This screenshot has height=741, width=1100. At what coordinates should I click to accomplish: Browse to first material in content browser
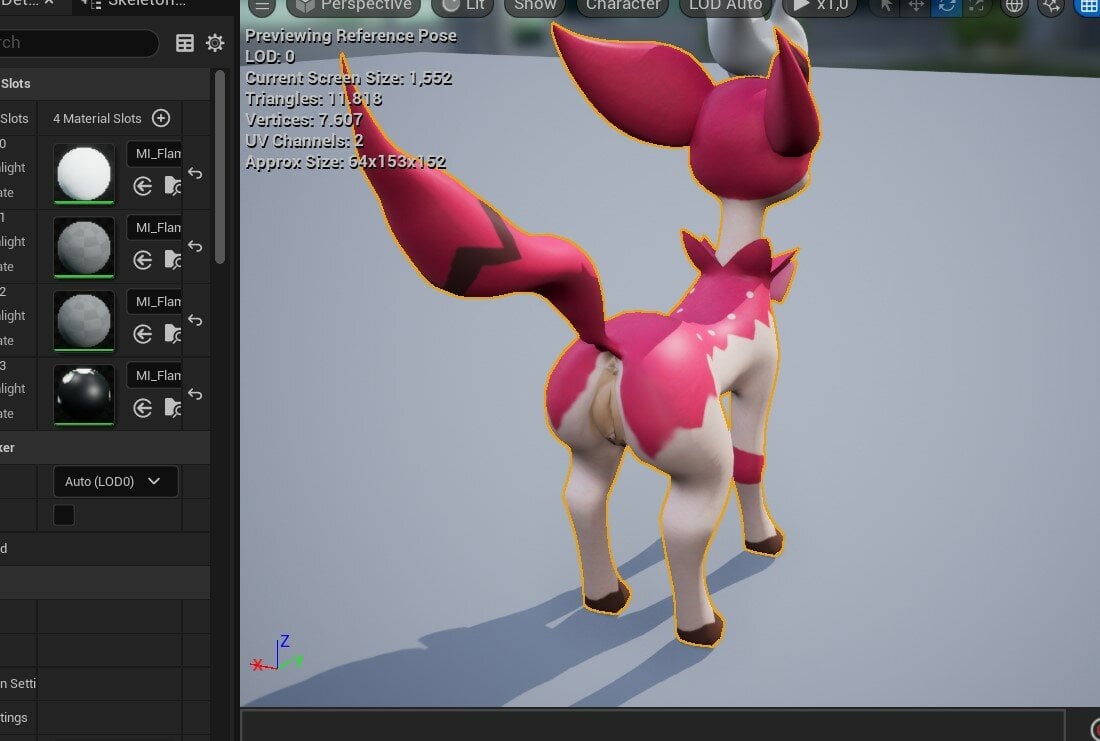tap(172, 186)
